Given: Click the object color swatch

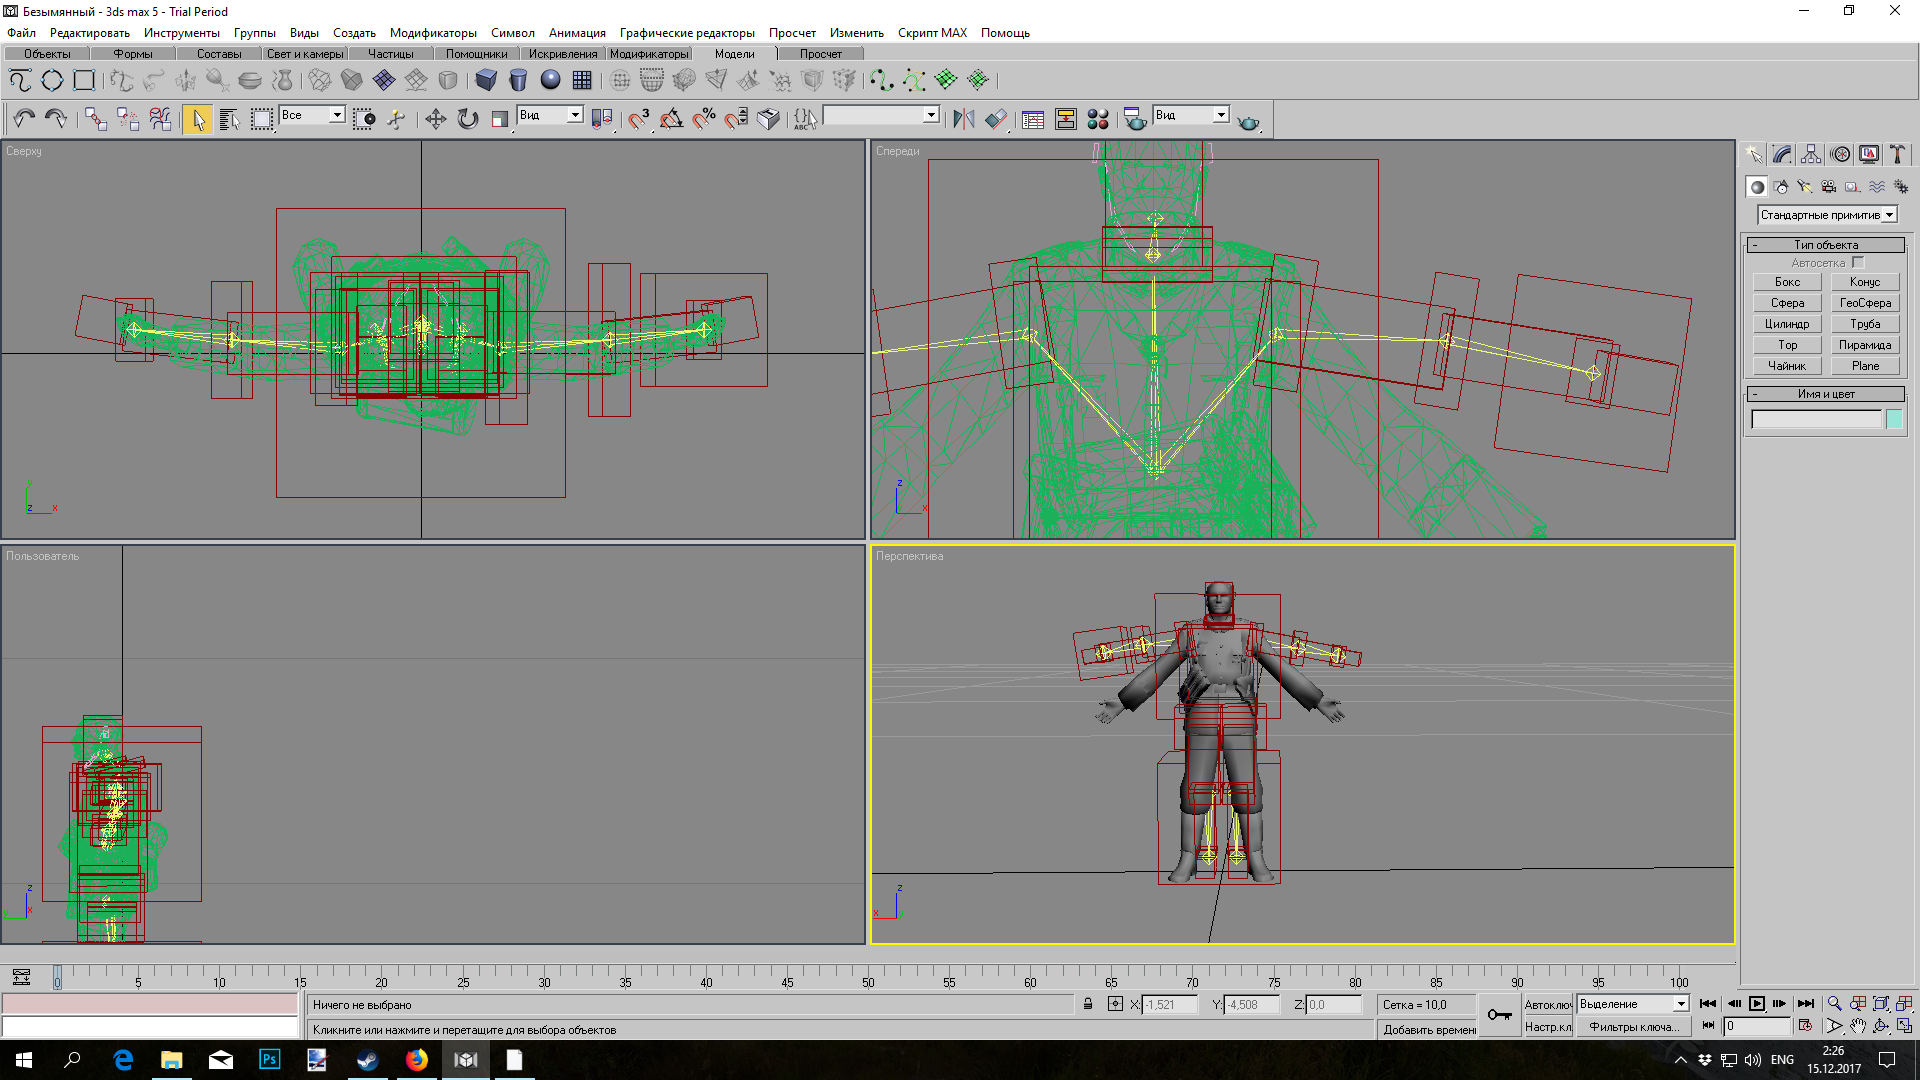Looking at the screenshot, I should coord(1894,420).
